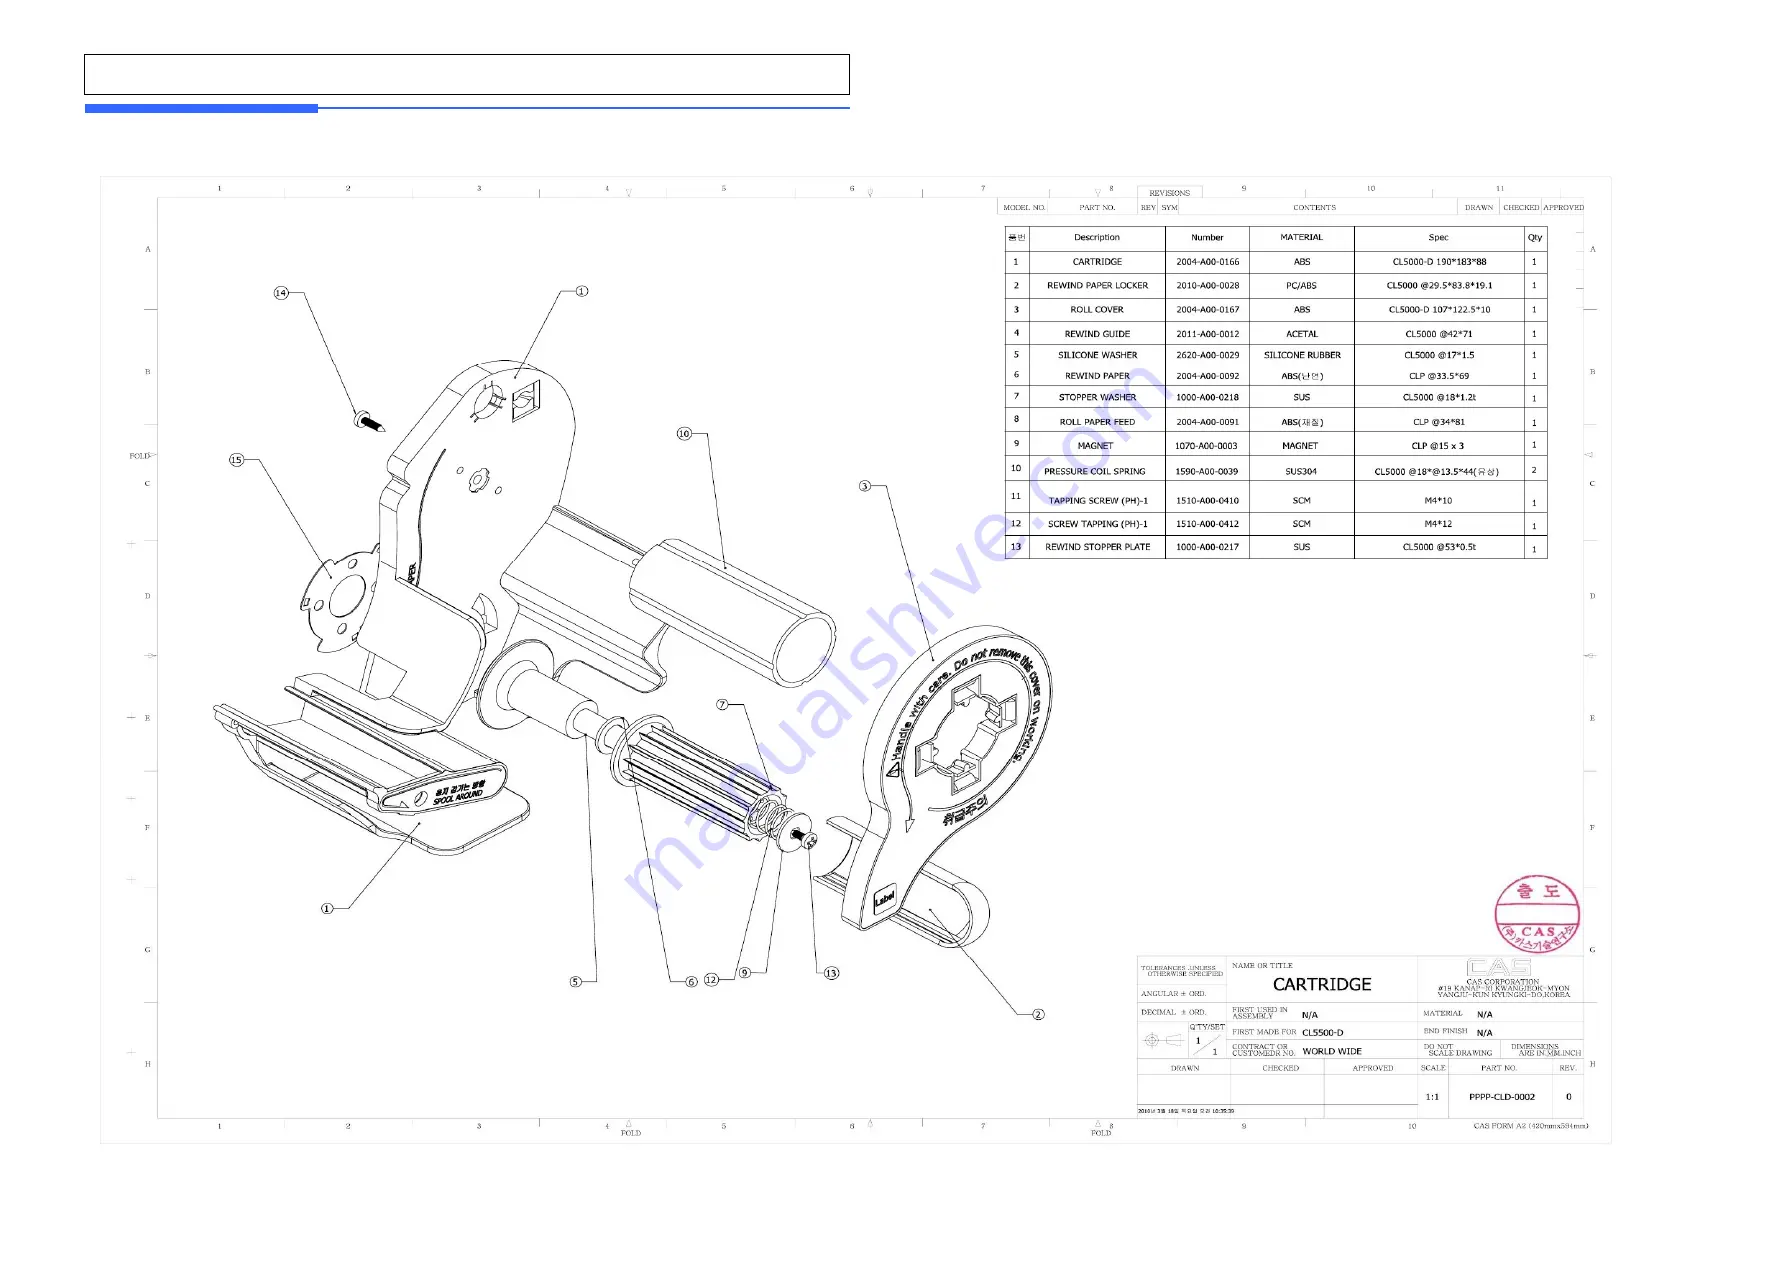Click the 'M4*12' spec cell
This screenshot has height=1263, width=1787.
[1438, 524]
